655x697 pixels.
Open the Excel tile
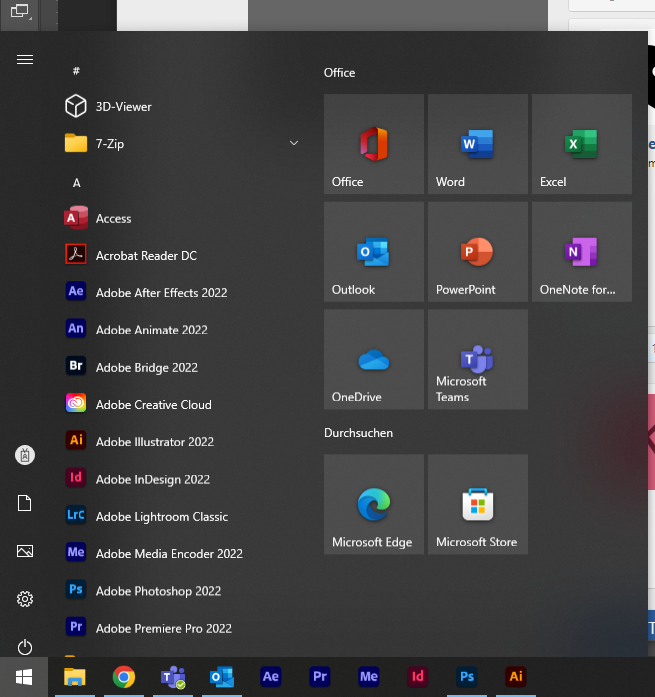coord(582,144)
